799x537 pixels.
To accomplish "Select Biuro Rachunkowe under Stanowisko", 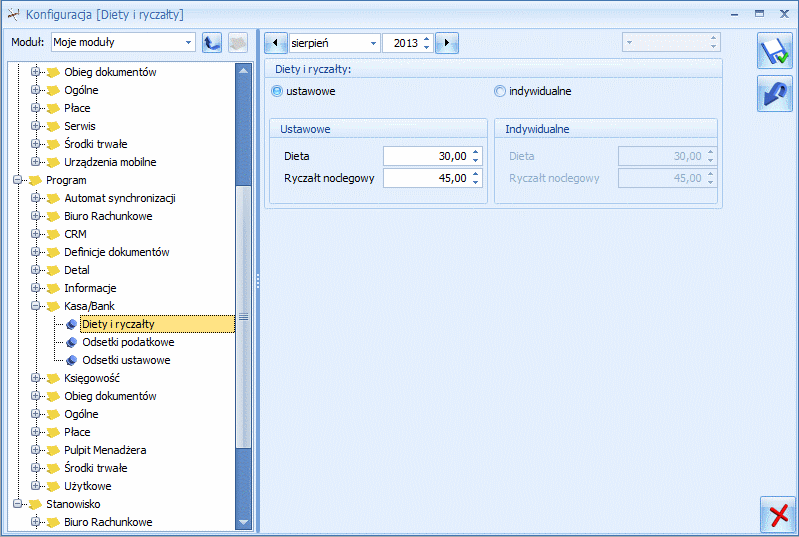I will (108, 522).
